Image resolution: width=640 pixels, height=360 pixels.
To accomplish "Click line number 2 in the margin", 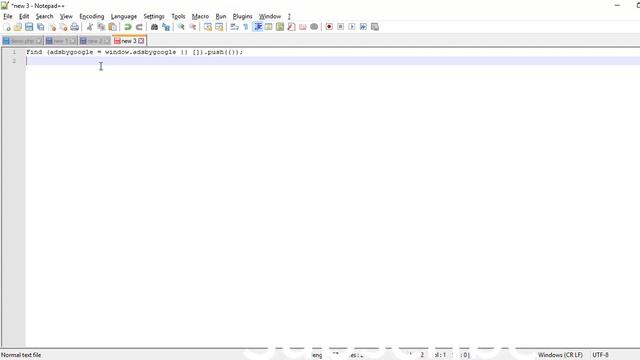I will point(14,61).
